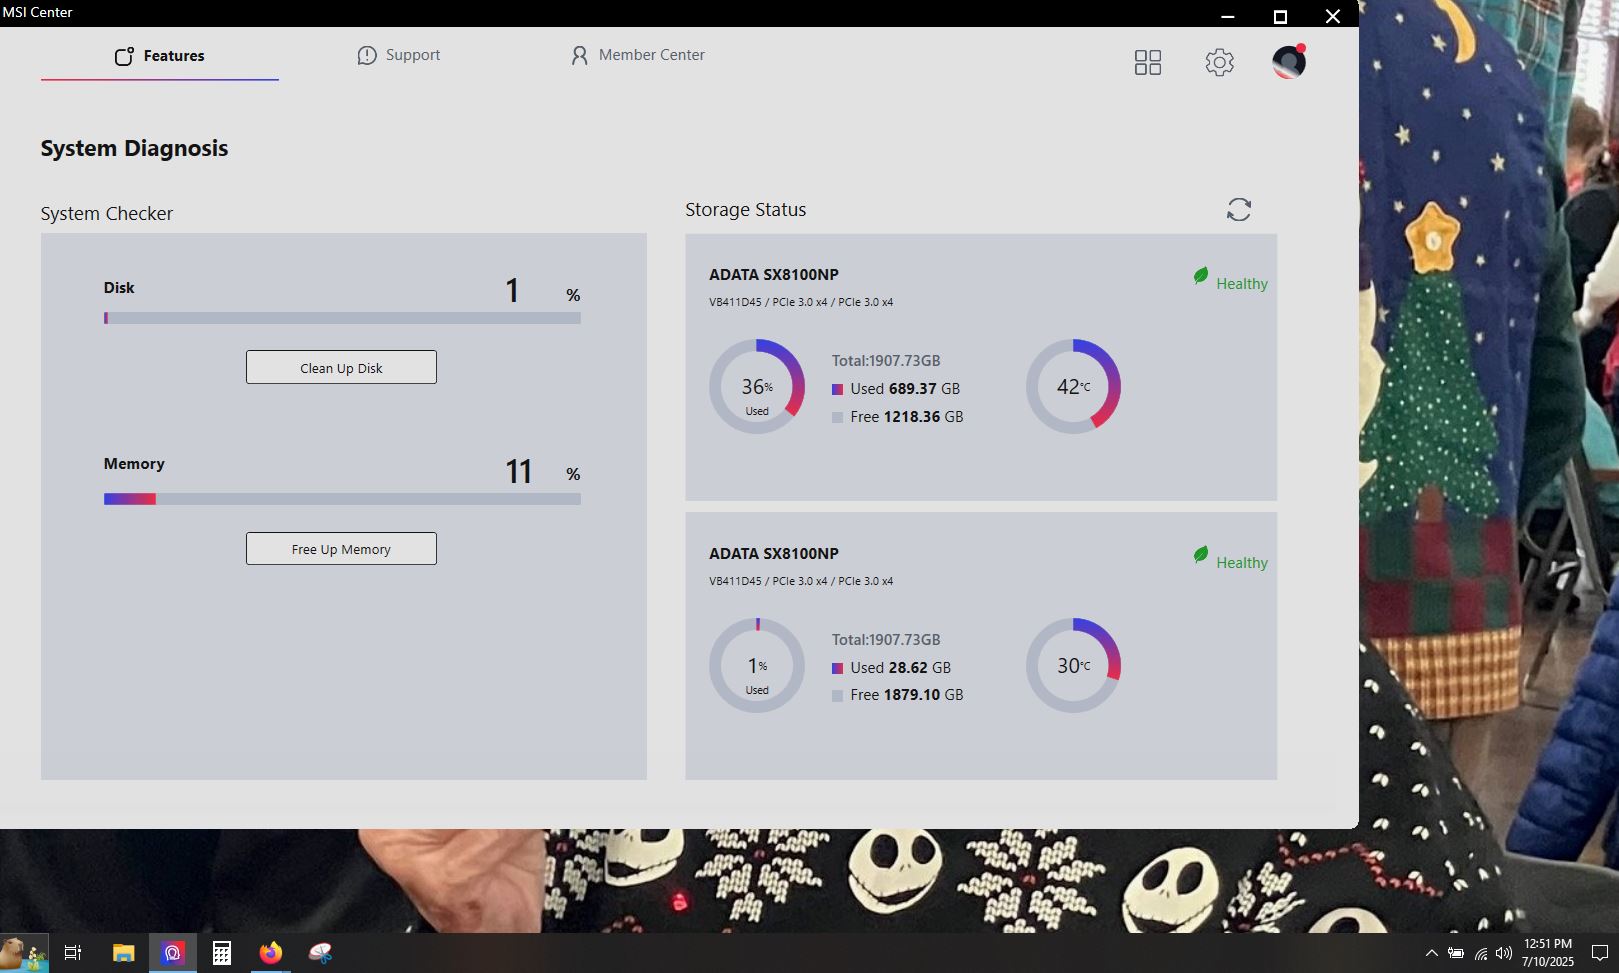
Task: Switch to the Support tab
Action: click(399, 55)
